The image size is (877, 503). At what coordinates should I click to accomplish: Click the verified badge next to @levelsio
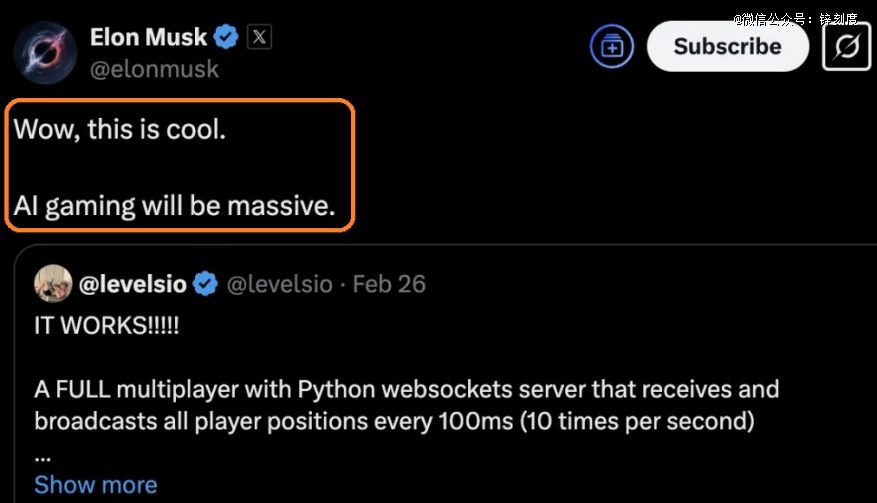click(x=205, y=285)
